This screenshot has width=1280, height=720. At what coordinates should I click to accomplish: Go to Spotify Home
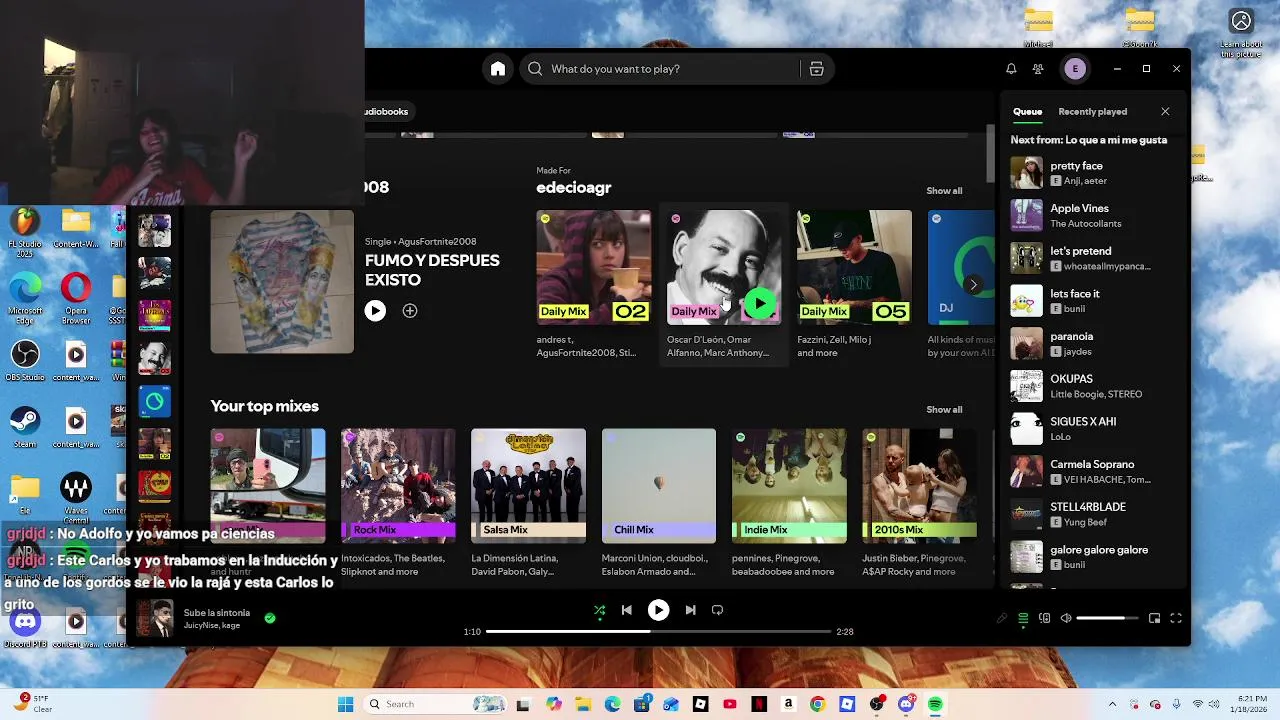click(x=498, y=69)
